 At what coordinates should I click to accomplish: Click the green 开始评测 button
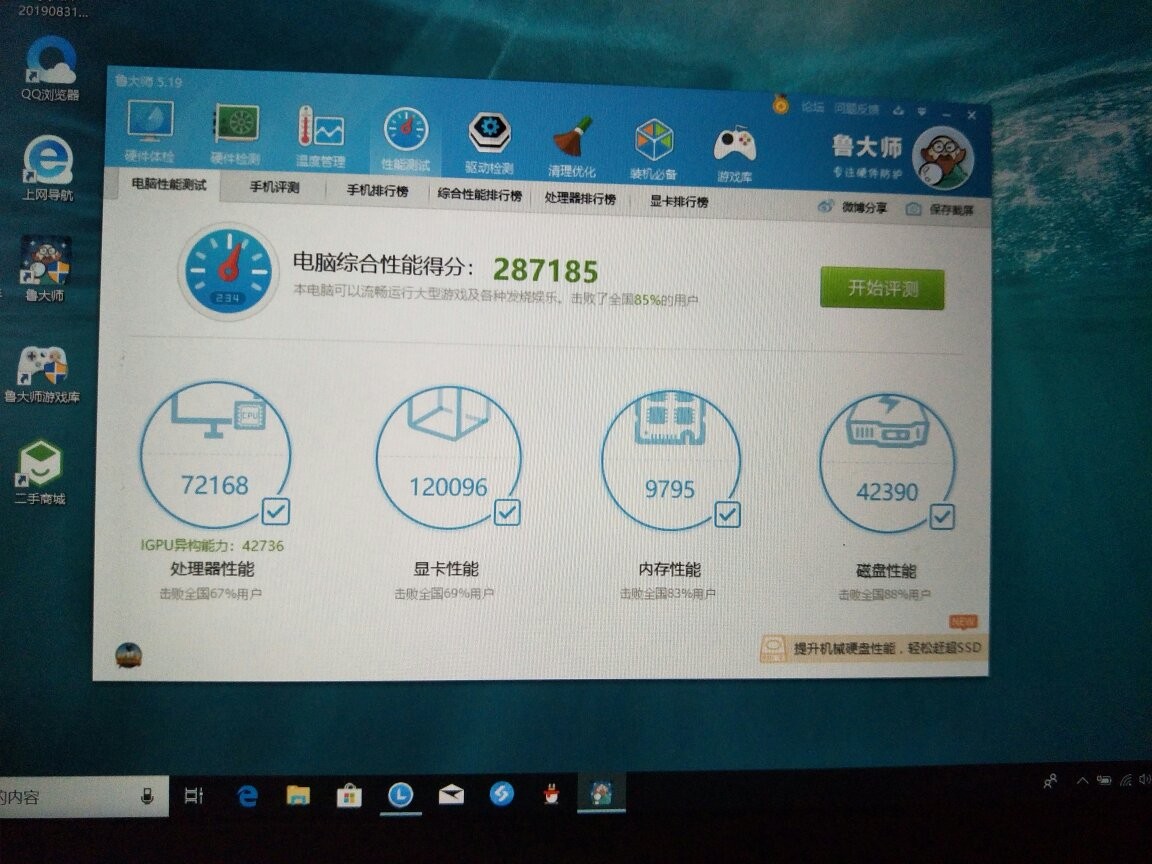click(882, 288)
